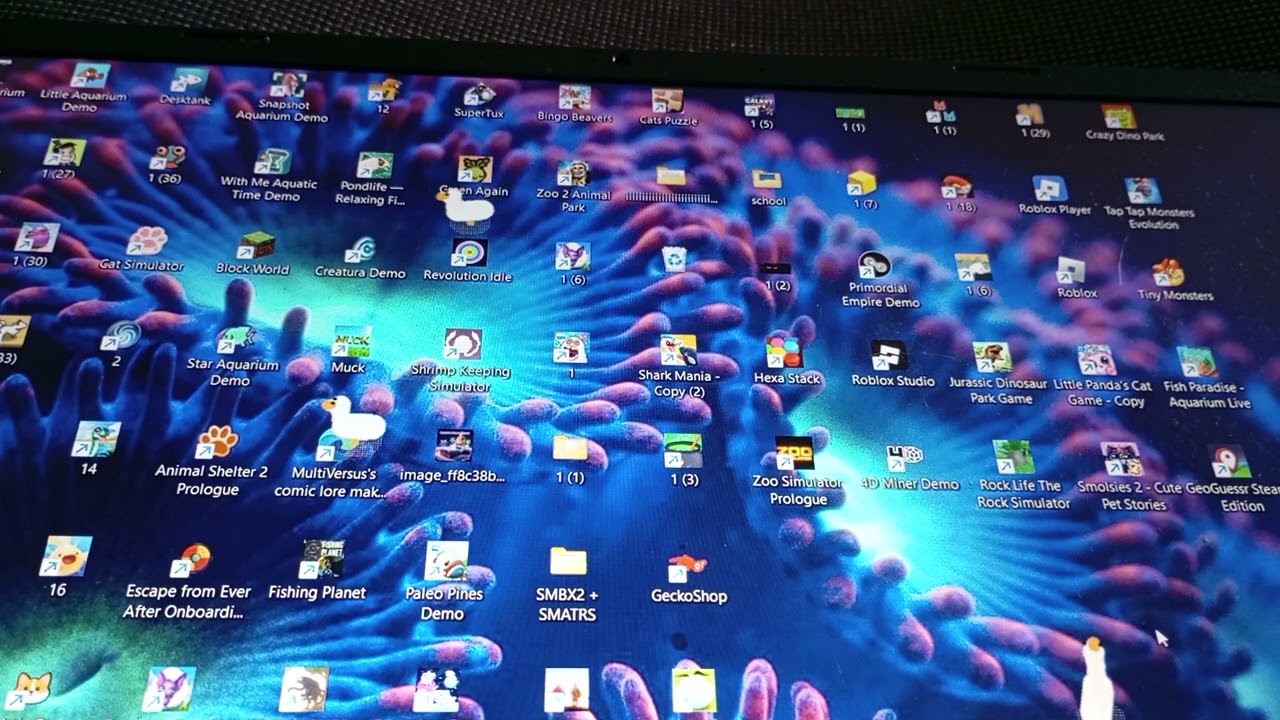Viewport: 1280px width, 720px height.
Task: Open the Little Aquarium Demo shortcut
Action: click(89, 76)
